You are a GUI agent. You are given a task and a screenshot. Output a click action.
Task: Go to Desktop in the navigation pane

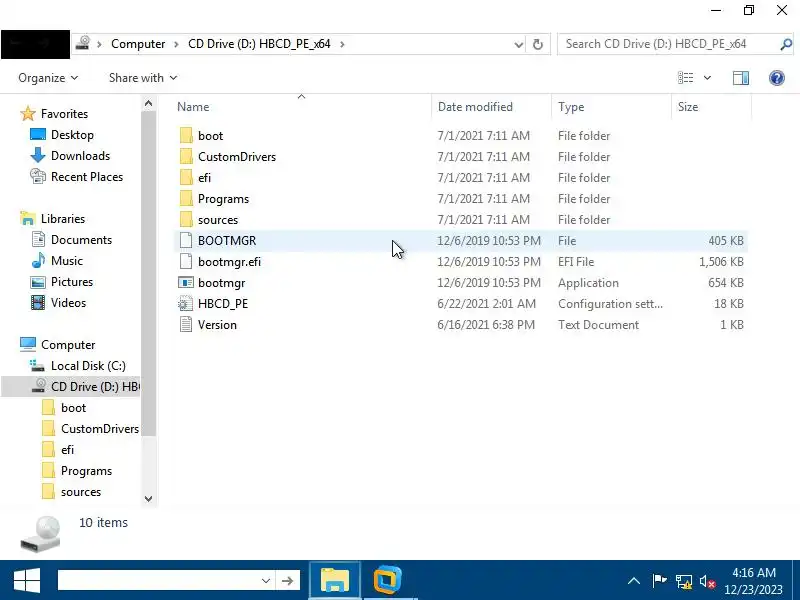click(x=72, y=135)
